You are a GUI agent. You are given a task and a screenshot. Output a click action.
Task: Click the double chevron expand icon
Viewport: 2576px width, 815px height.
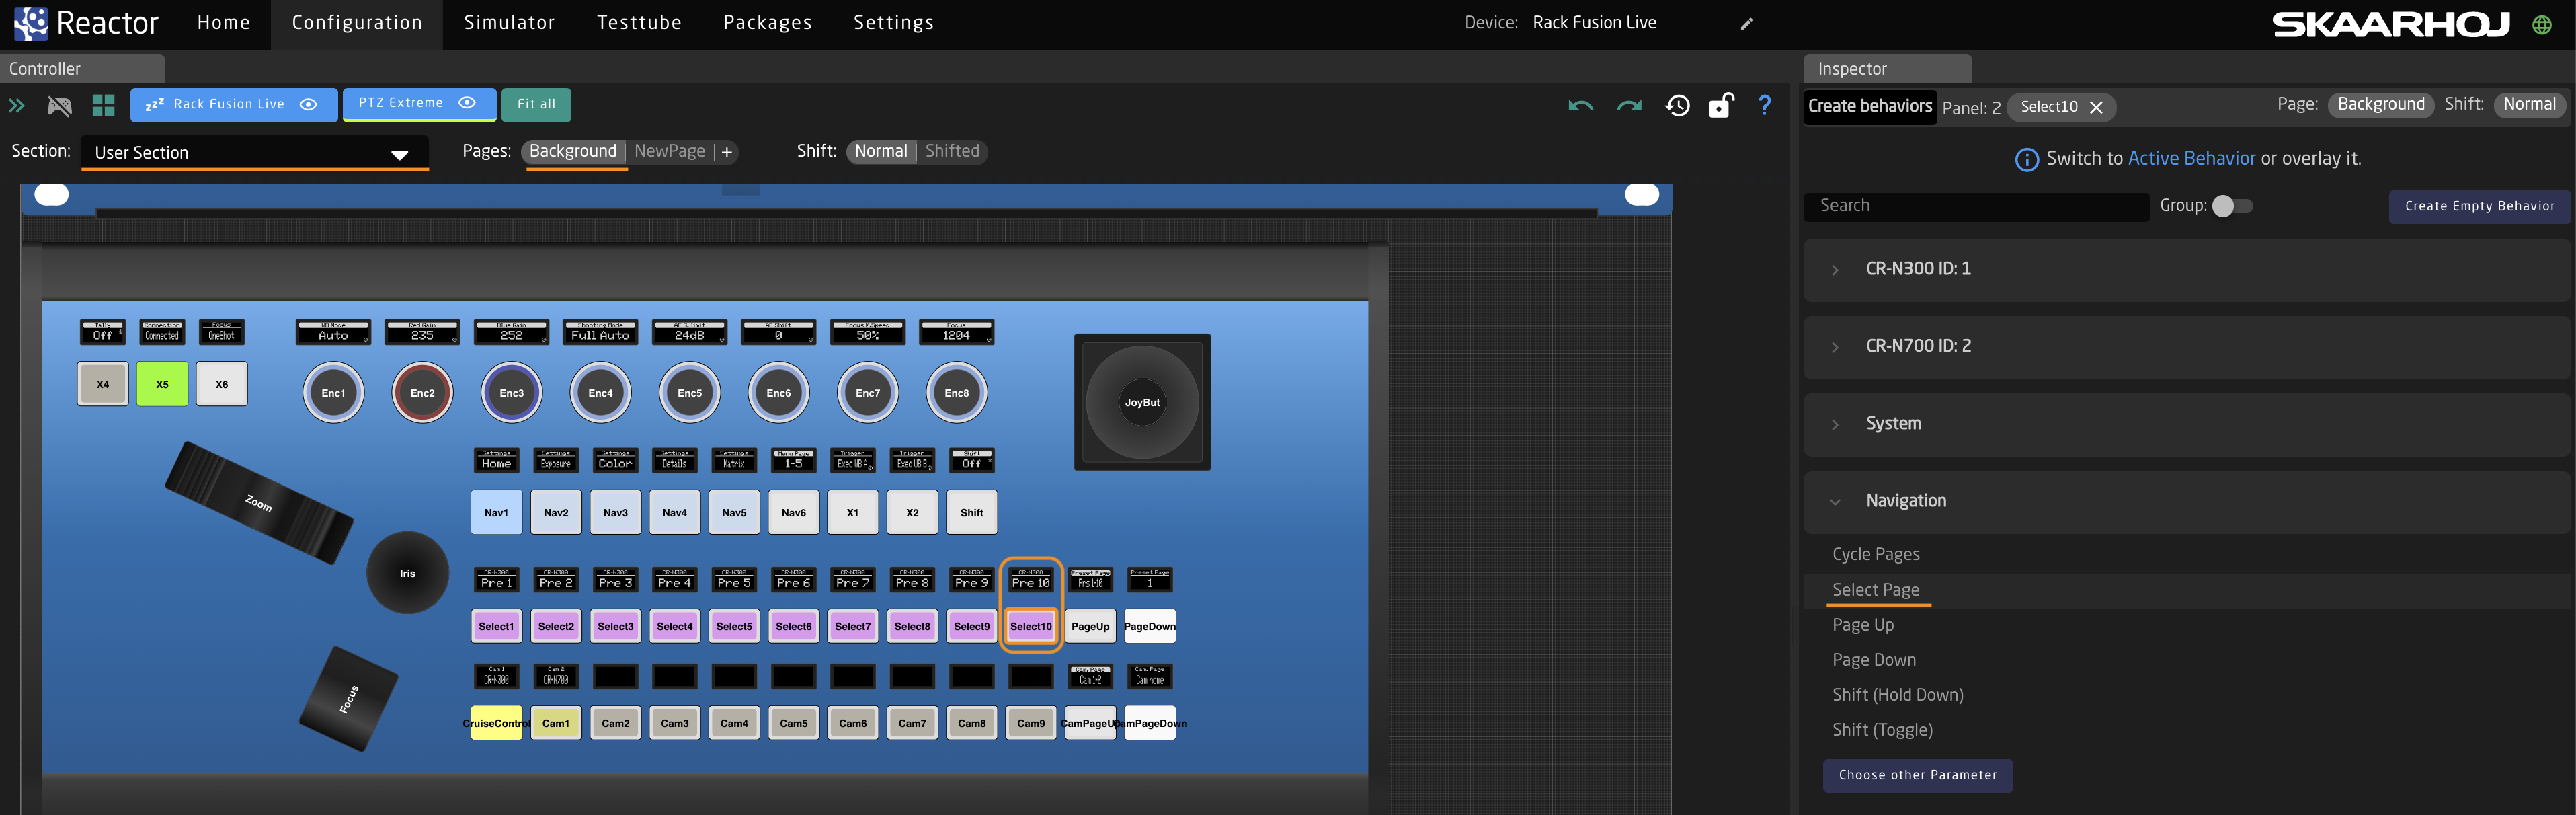click(17, 105)
